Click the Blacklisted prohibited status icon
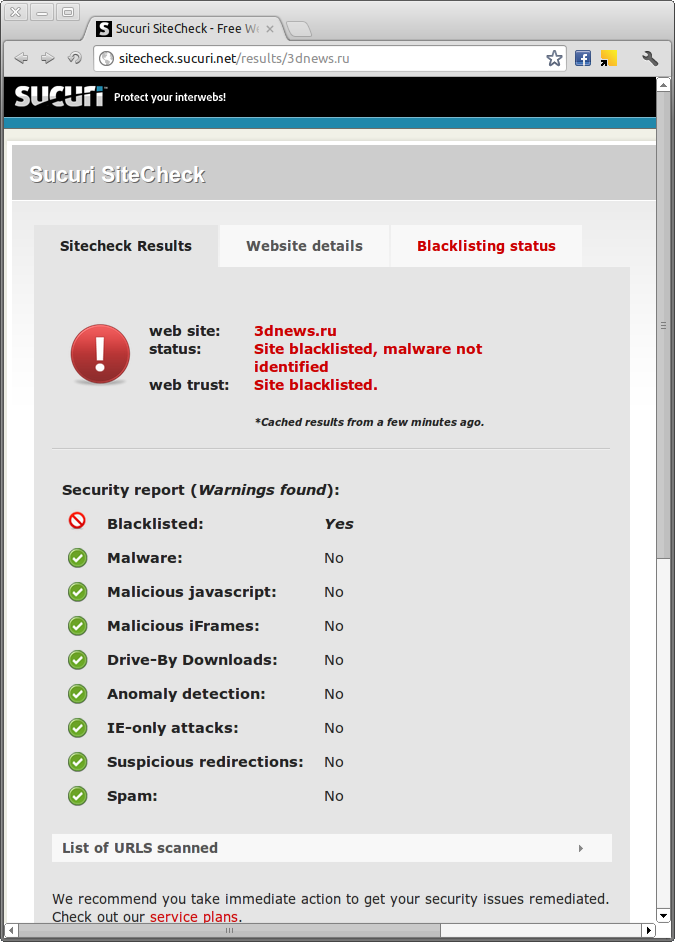 (x=77, y=520)
